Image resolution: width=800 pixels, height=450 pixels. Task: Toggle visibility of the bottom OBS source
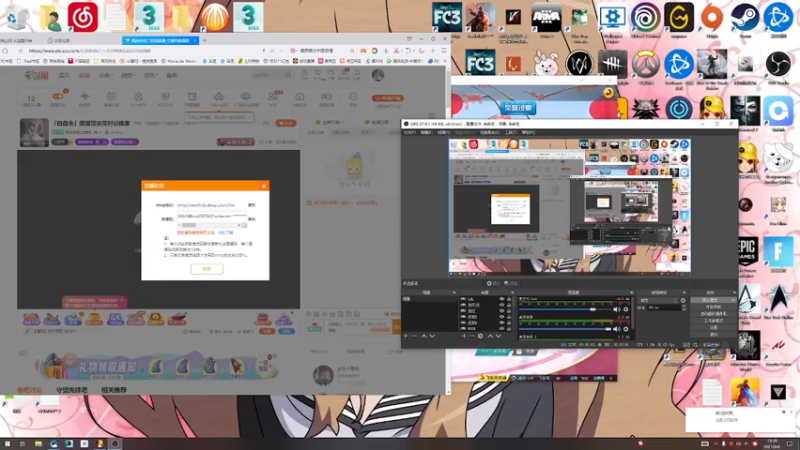pos(502,329)
